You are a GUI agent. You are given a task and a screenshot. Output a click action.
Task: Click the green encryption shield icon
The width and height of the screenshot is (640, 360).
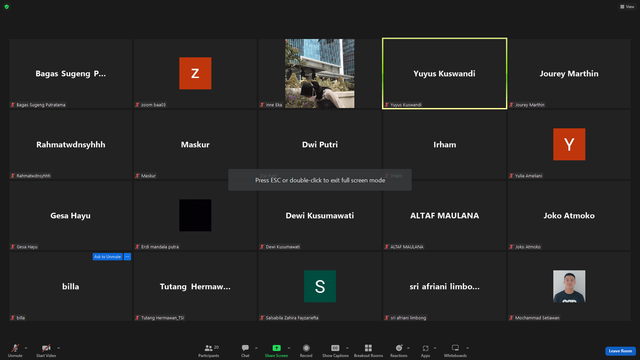point(7,7)
